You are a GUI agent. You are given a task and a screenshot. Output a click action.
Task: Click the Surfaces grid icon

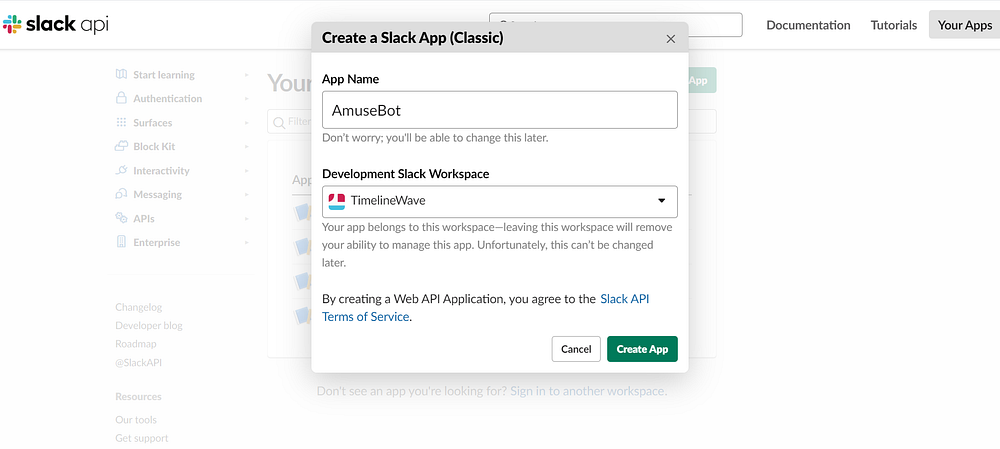[121, 122]
